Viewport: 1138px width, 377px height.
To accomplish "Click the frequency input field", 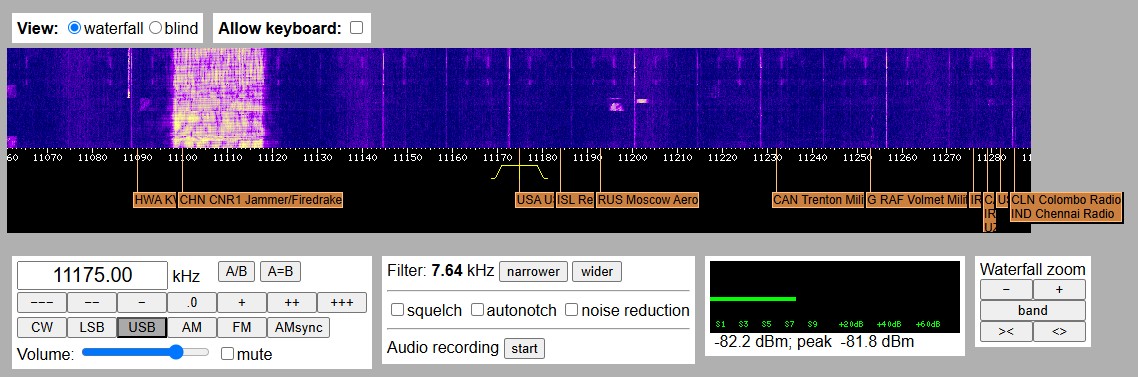I will tap(92, 275).
